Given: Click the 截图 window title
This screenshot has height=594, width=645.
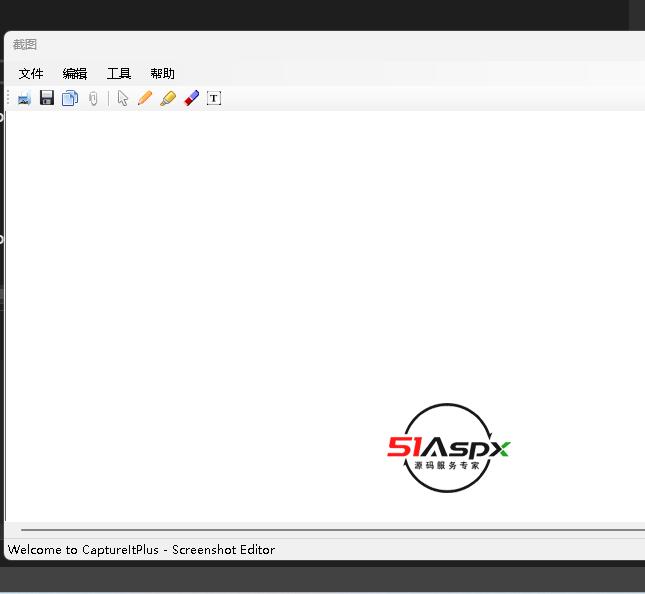Looking at the screenshot, I should pos(25,44).
